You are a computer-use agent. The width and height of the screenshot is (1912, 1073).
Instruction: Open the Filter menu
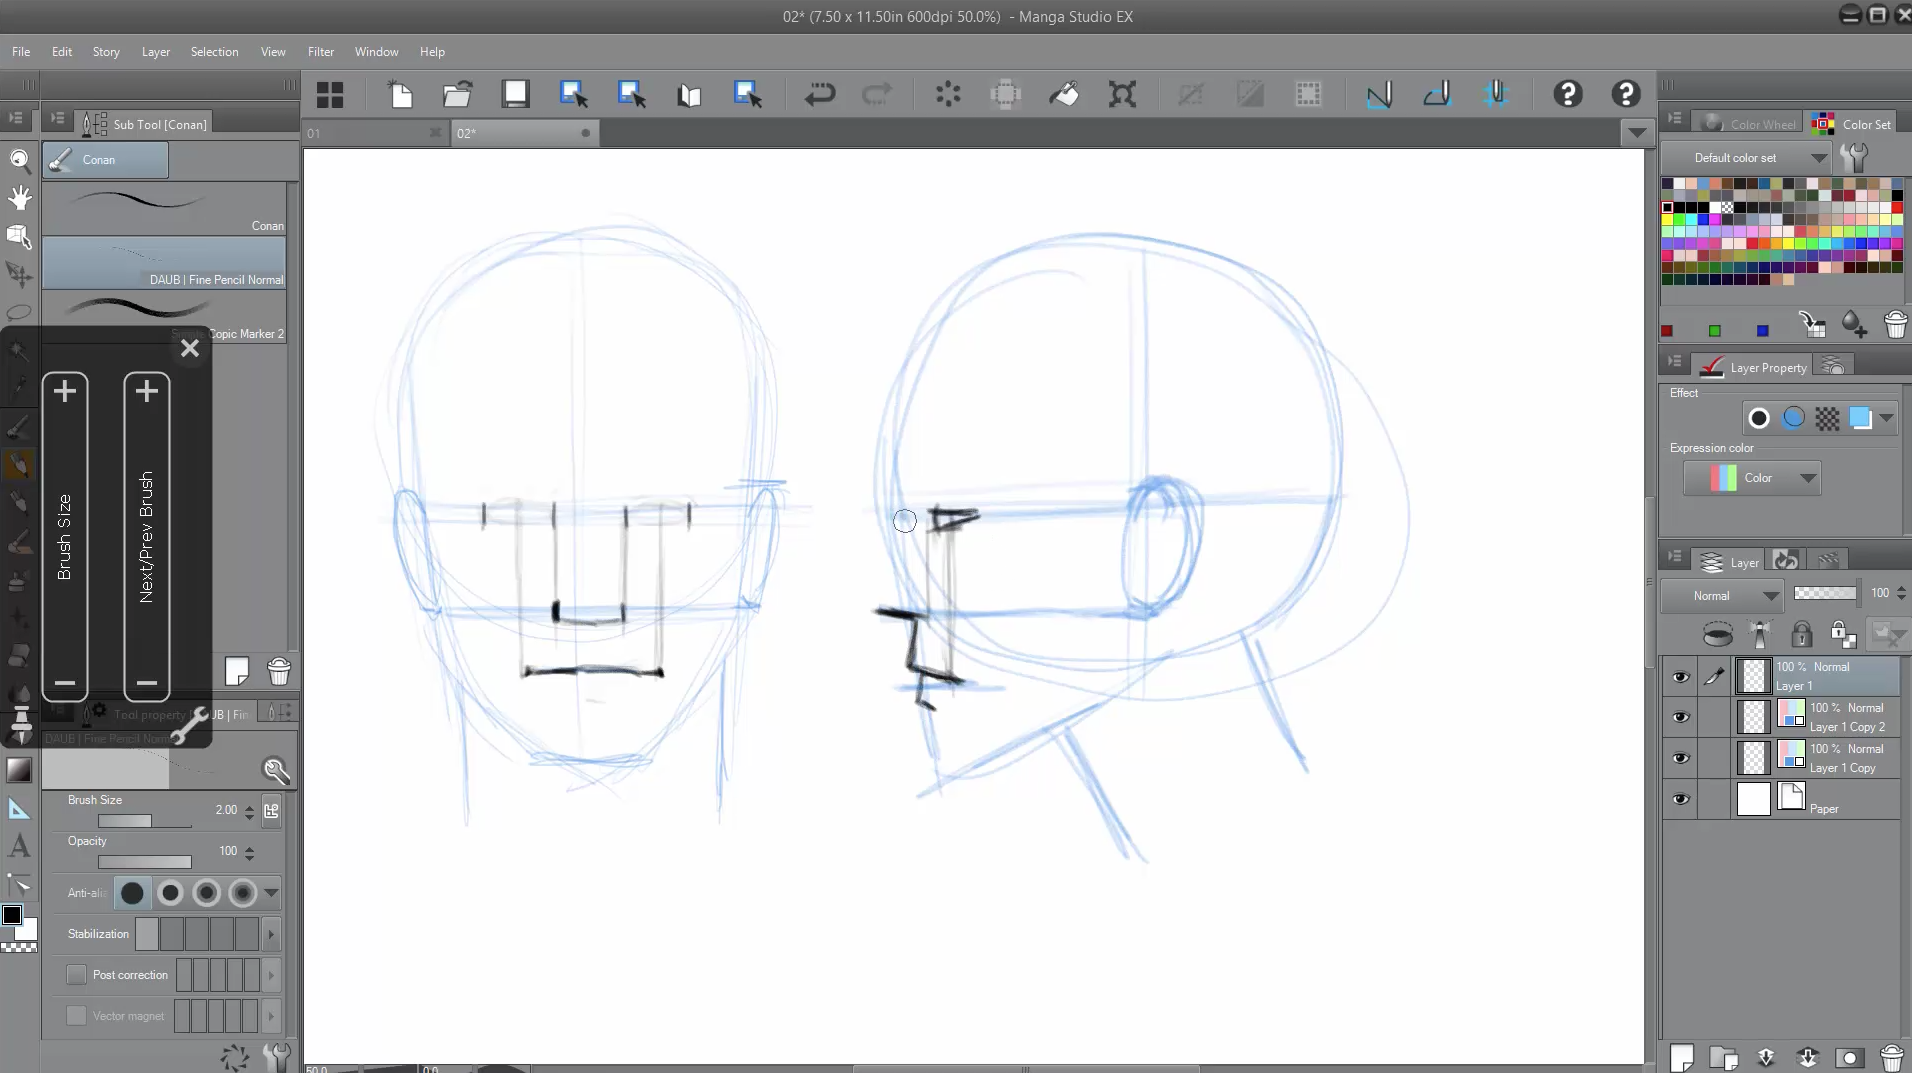321,51
